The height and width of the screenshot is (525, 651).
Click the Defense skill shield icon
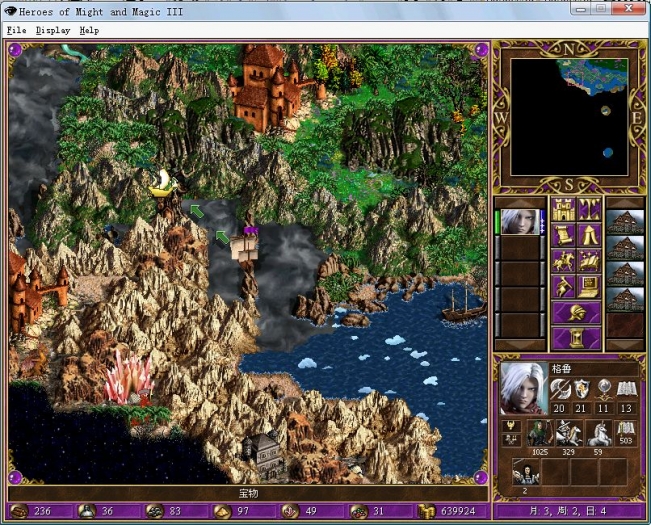point(581,389)
